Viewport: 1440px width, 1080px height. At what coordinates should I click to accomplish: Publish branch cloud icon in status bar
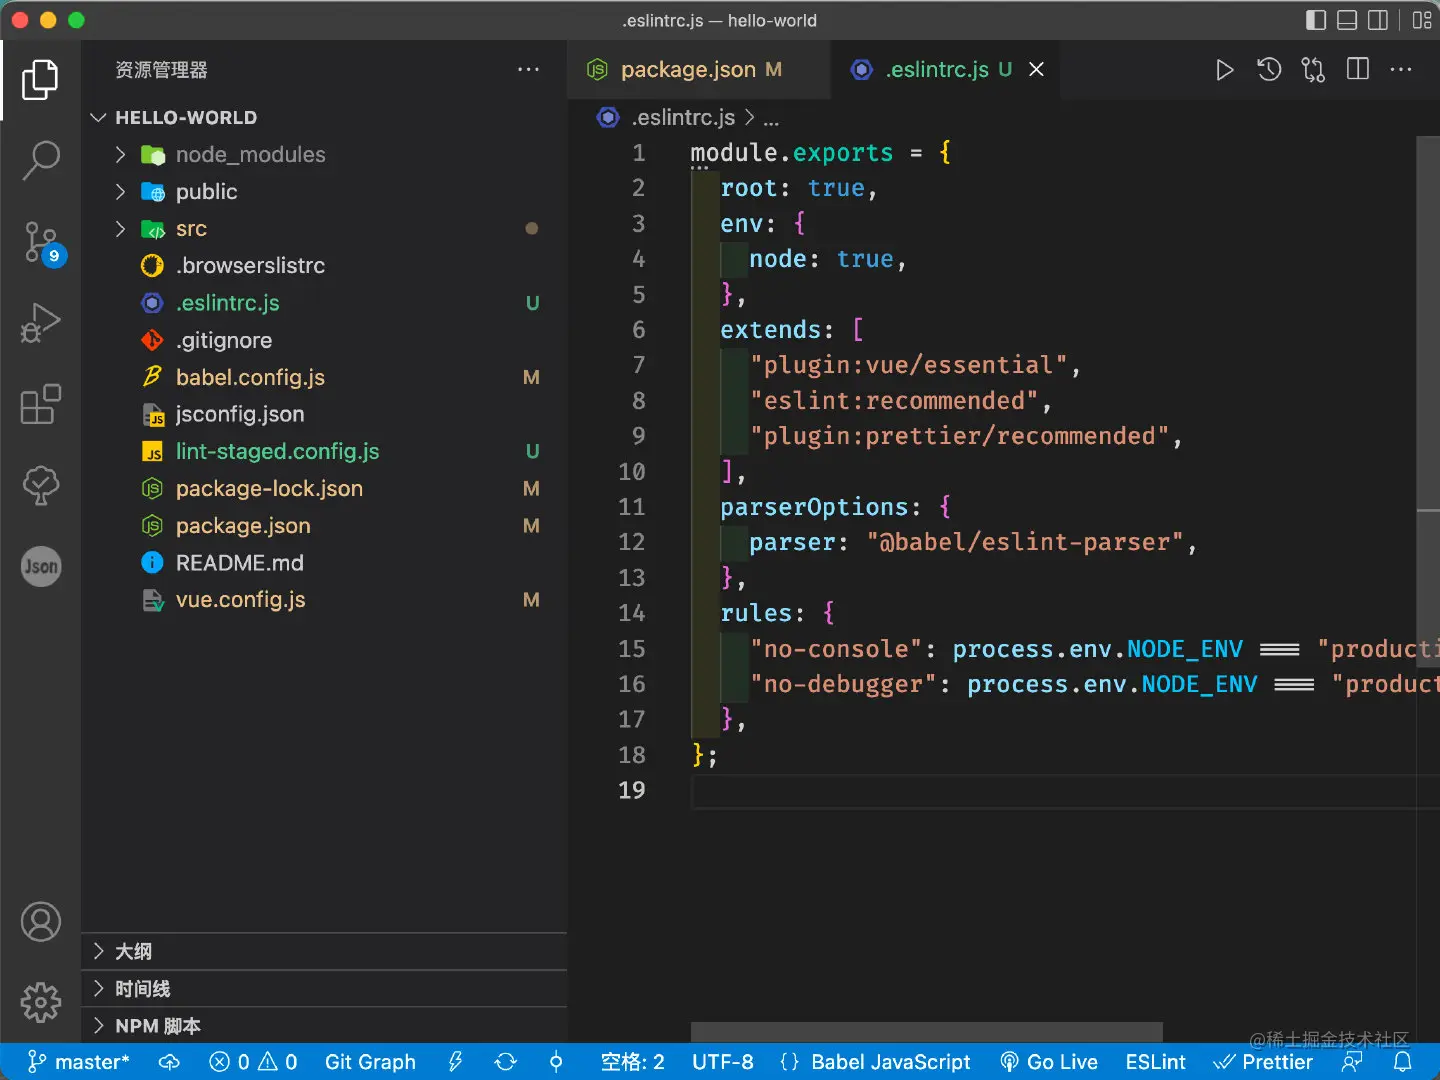169,1062
